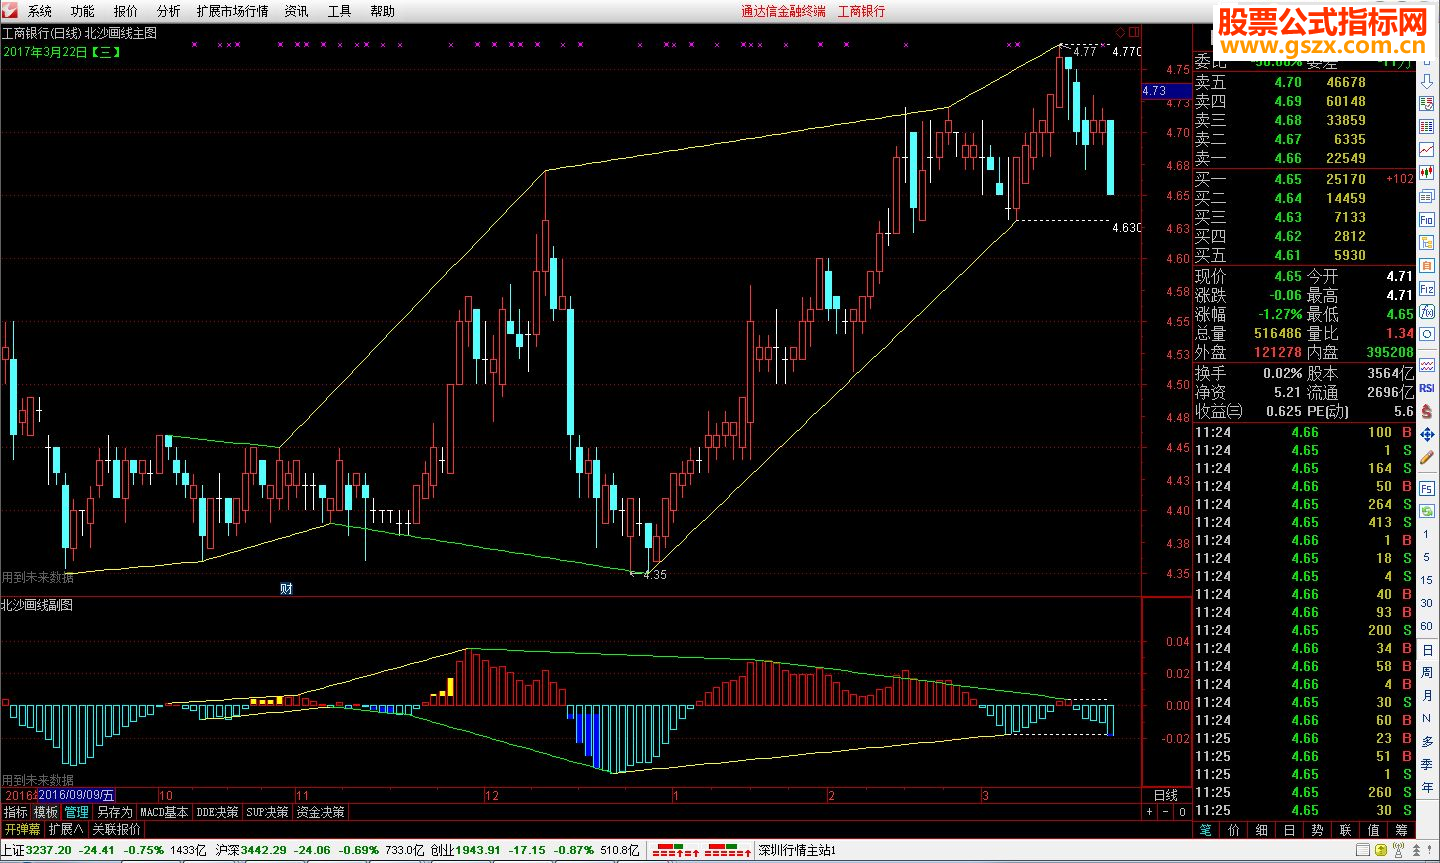This screenshot has width=1440, height=863.
Task: Select the 年 yearly period
Action: [x=1427, y=788]
